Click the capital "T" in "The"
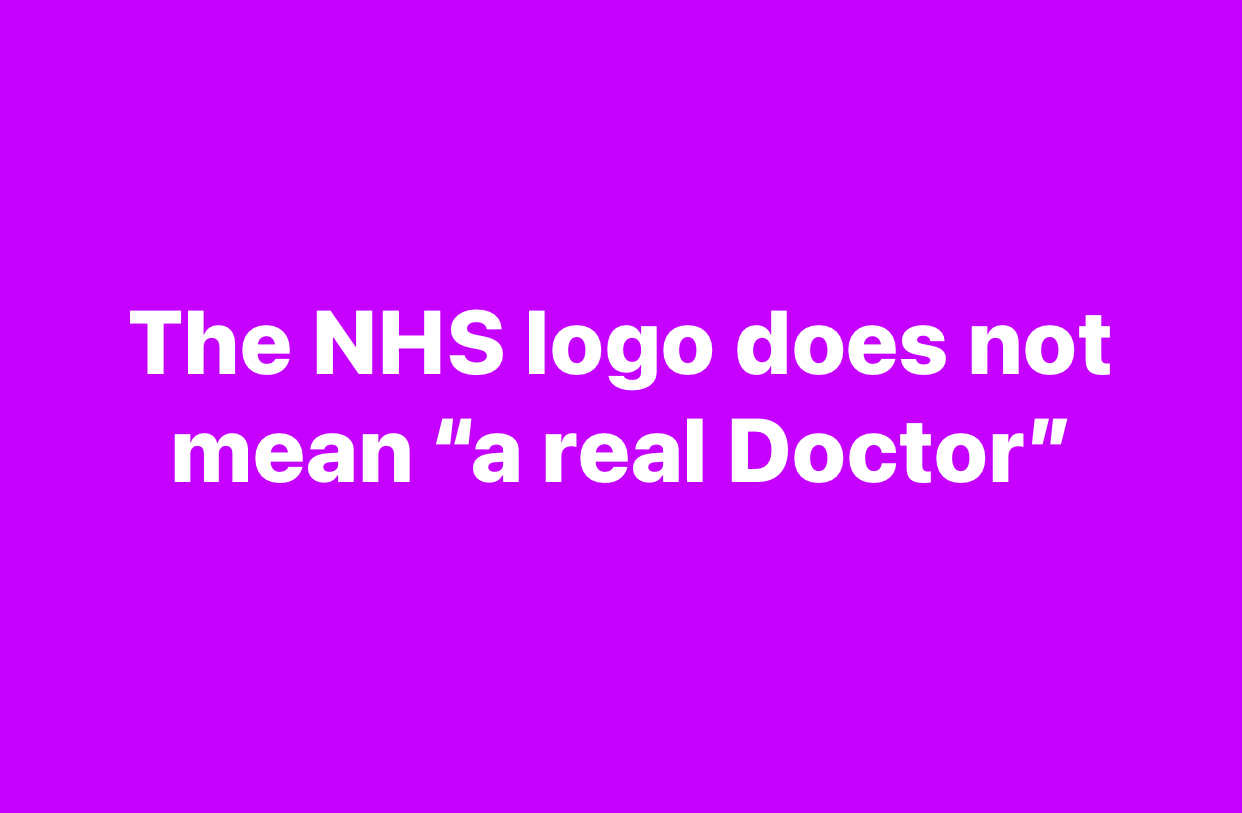This screenshot has height=813, width=1242. coord(158,343)
